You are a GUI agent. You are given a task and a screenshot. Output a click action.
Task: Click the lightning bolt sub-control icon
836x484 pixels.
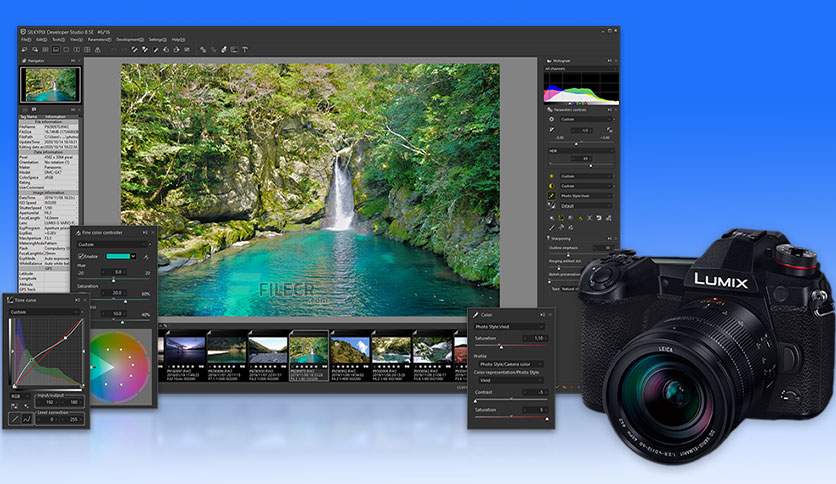pos(581,218)
